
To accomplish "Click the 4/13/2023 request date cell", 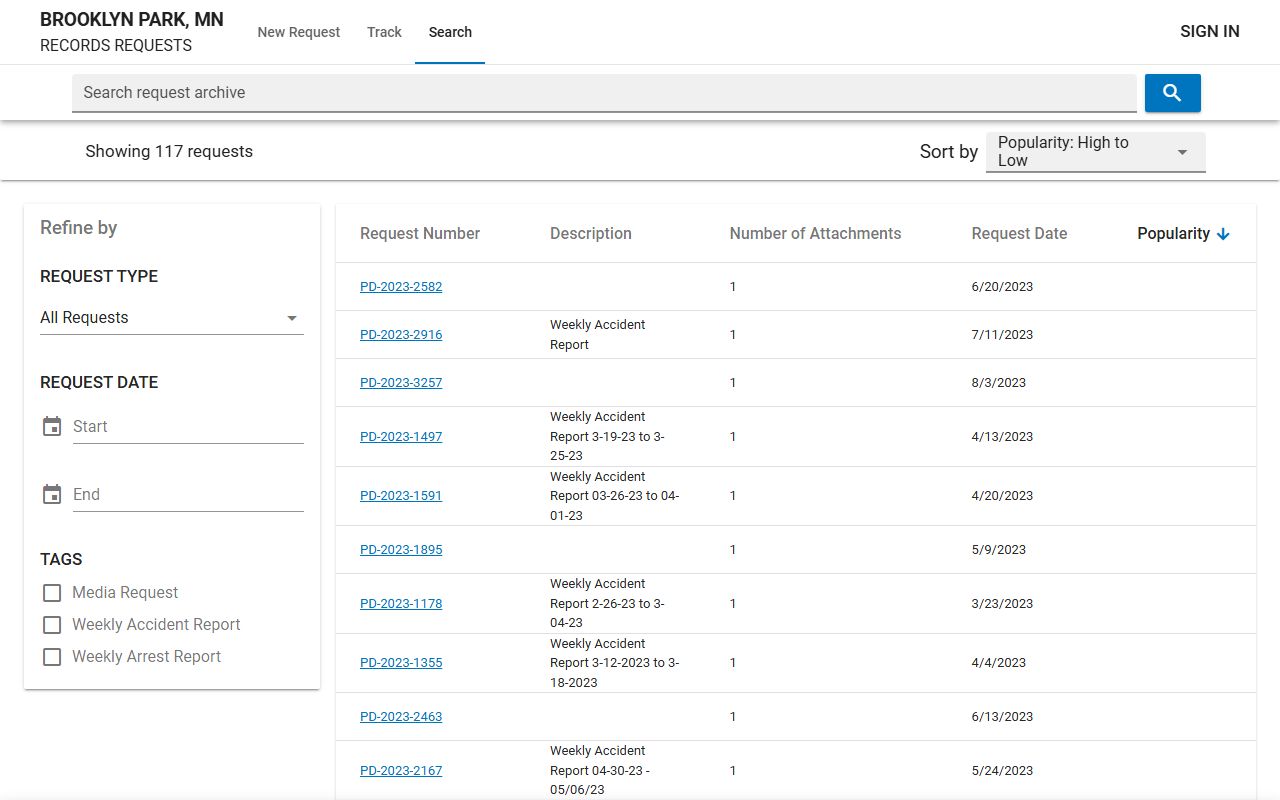I will (x=1002, y=437).
